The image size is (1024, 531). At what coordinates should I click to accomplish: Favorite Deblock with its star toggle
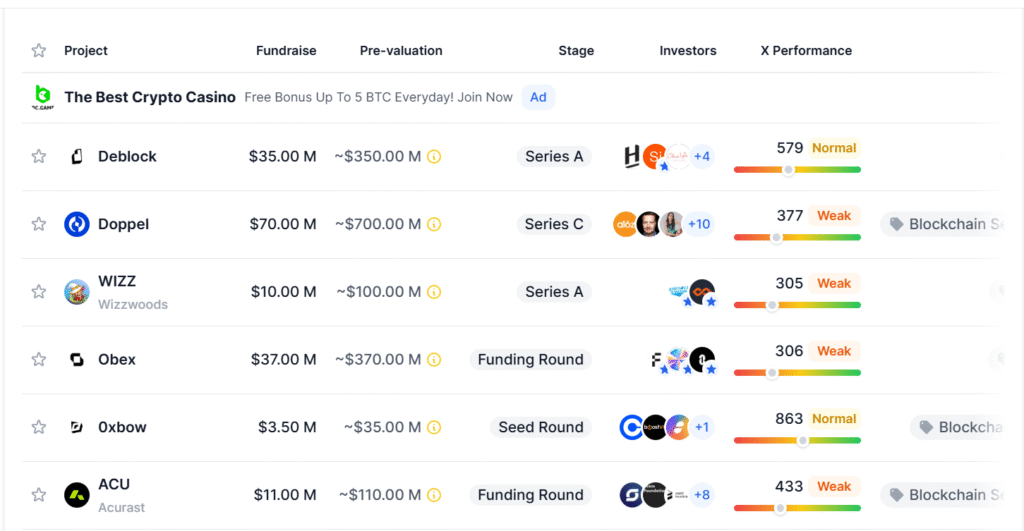(x=39, y=156)
